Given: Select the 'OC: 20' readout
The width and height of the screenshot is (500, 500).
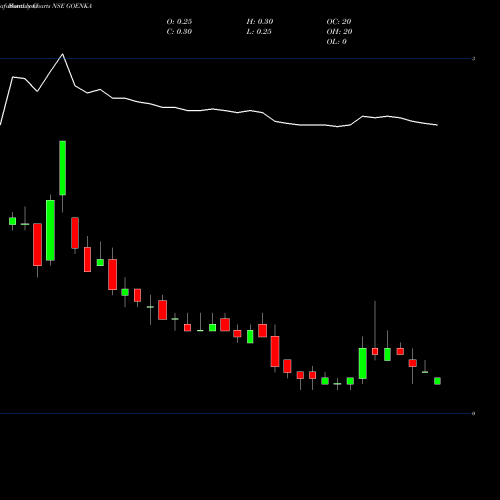Looking at the screenshot, I should 339,21.
